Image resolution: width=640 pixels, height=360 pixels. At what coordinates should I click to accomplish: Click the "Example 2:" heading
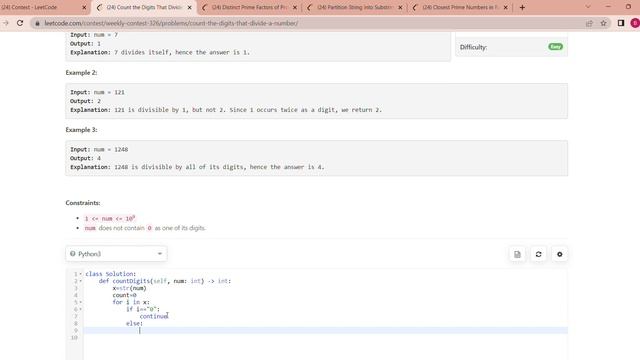(81, 73)
